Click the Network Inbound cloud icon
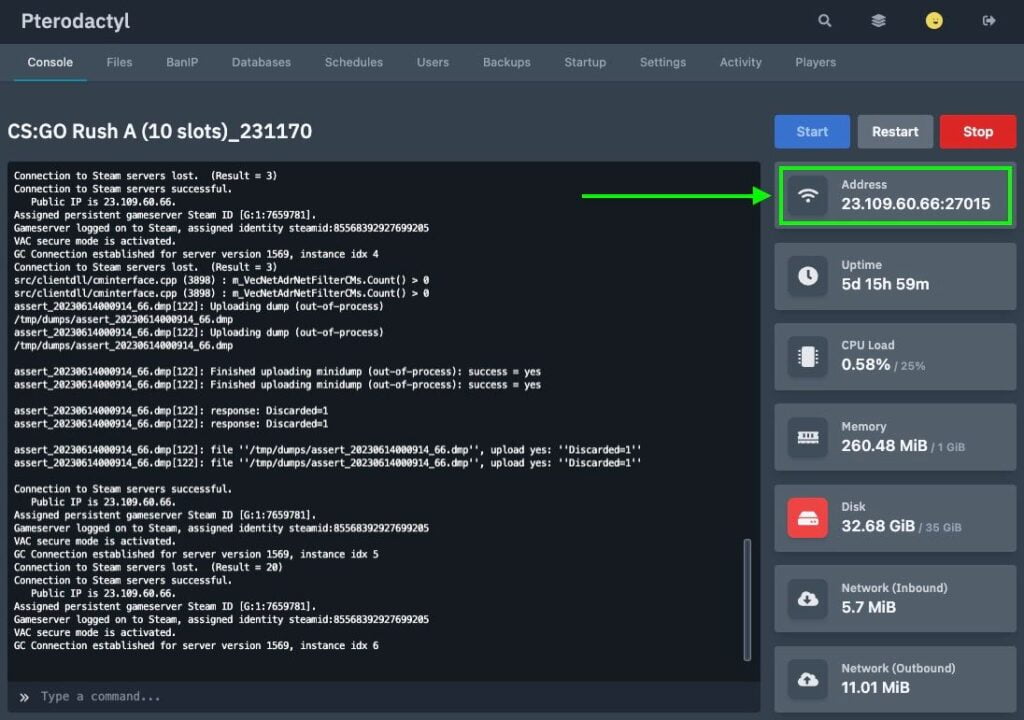The width and height of the screenshot is (1024, 720). 808,598
